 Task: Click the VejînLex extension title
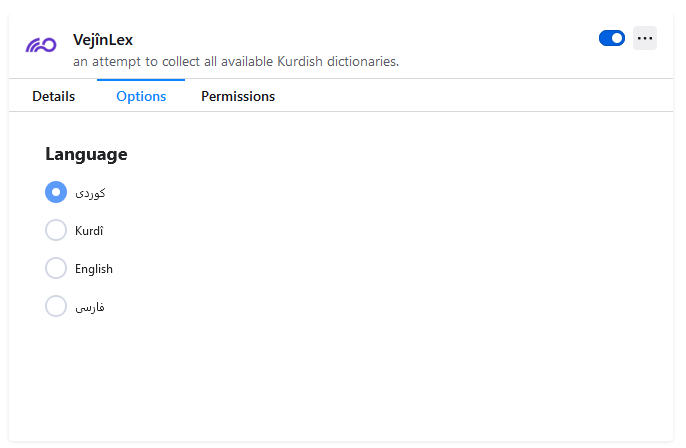tap(103, 40)
